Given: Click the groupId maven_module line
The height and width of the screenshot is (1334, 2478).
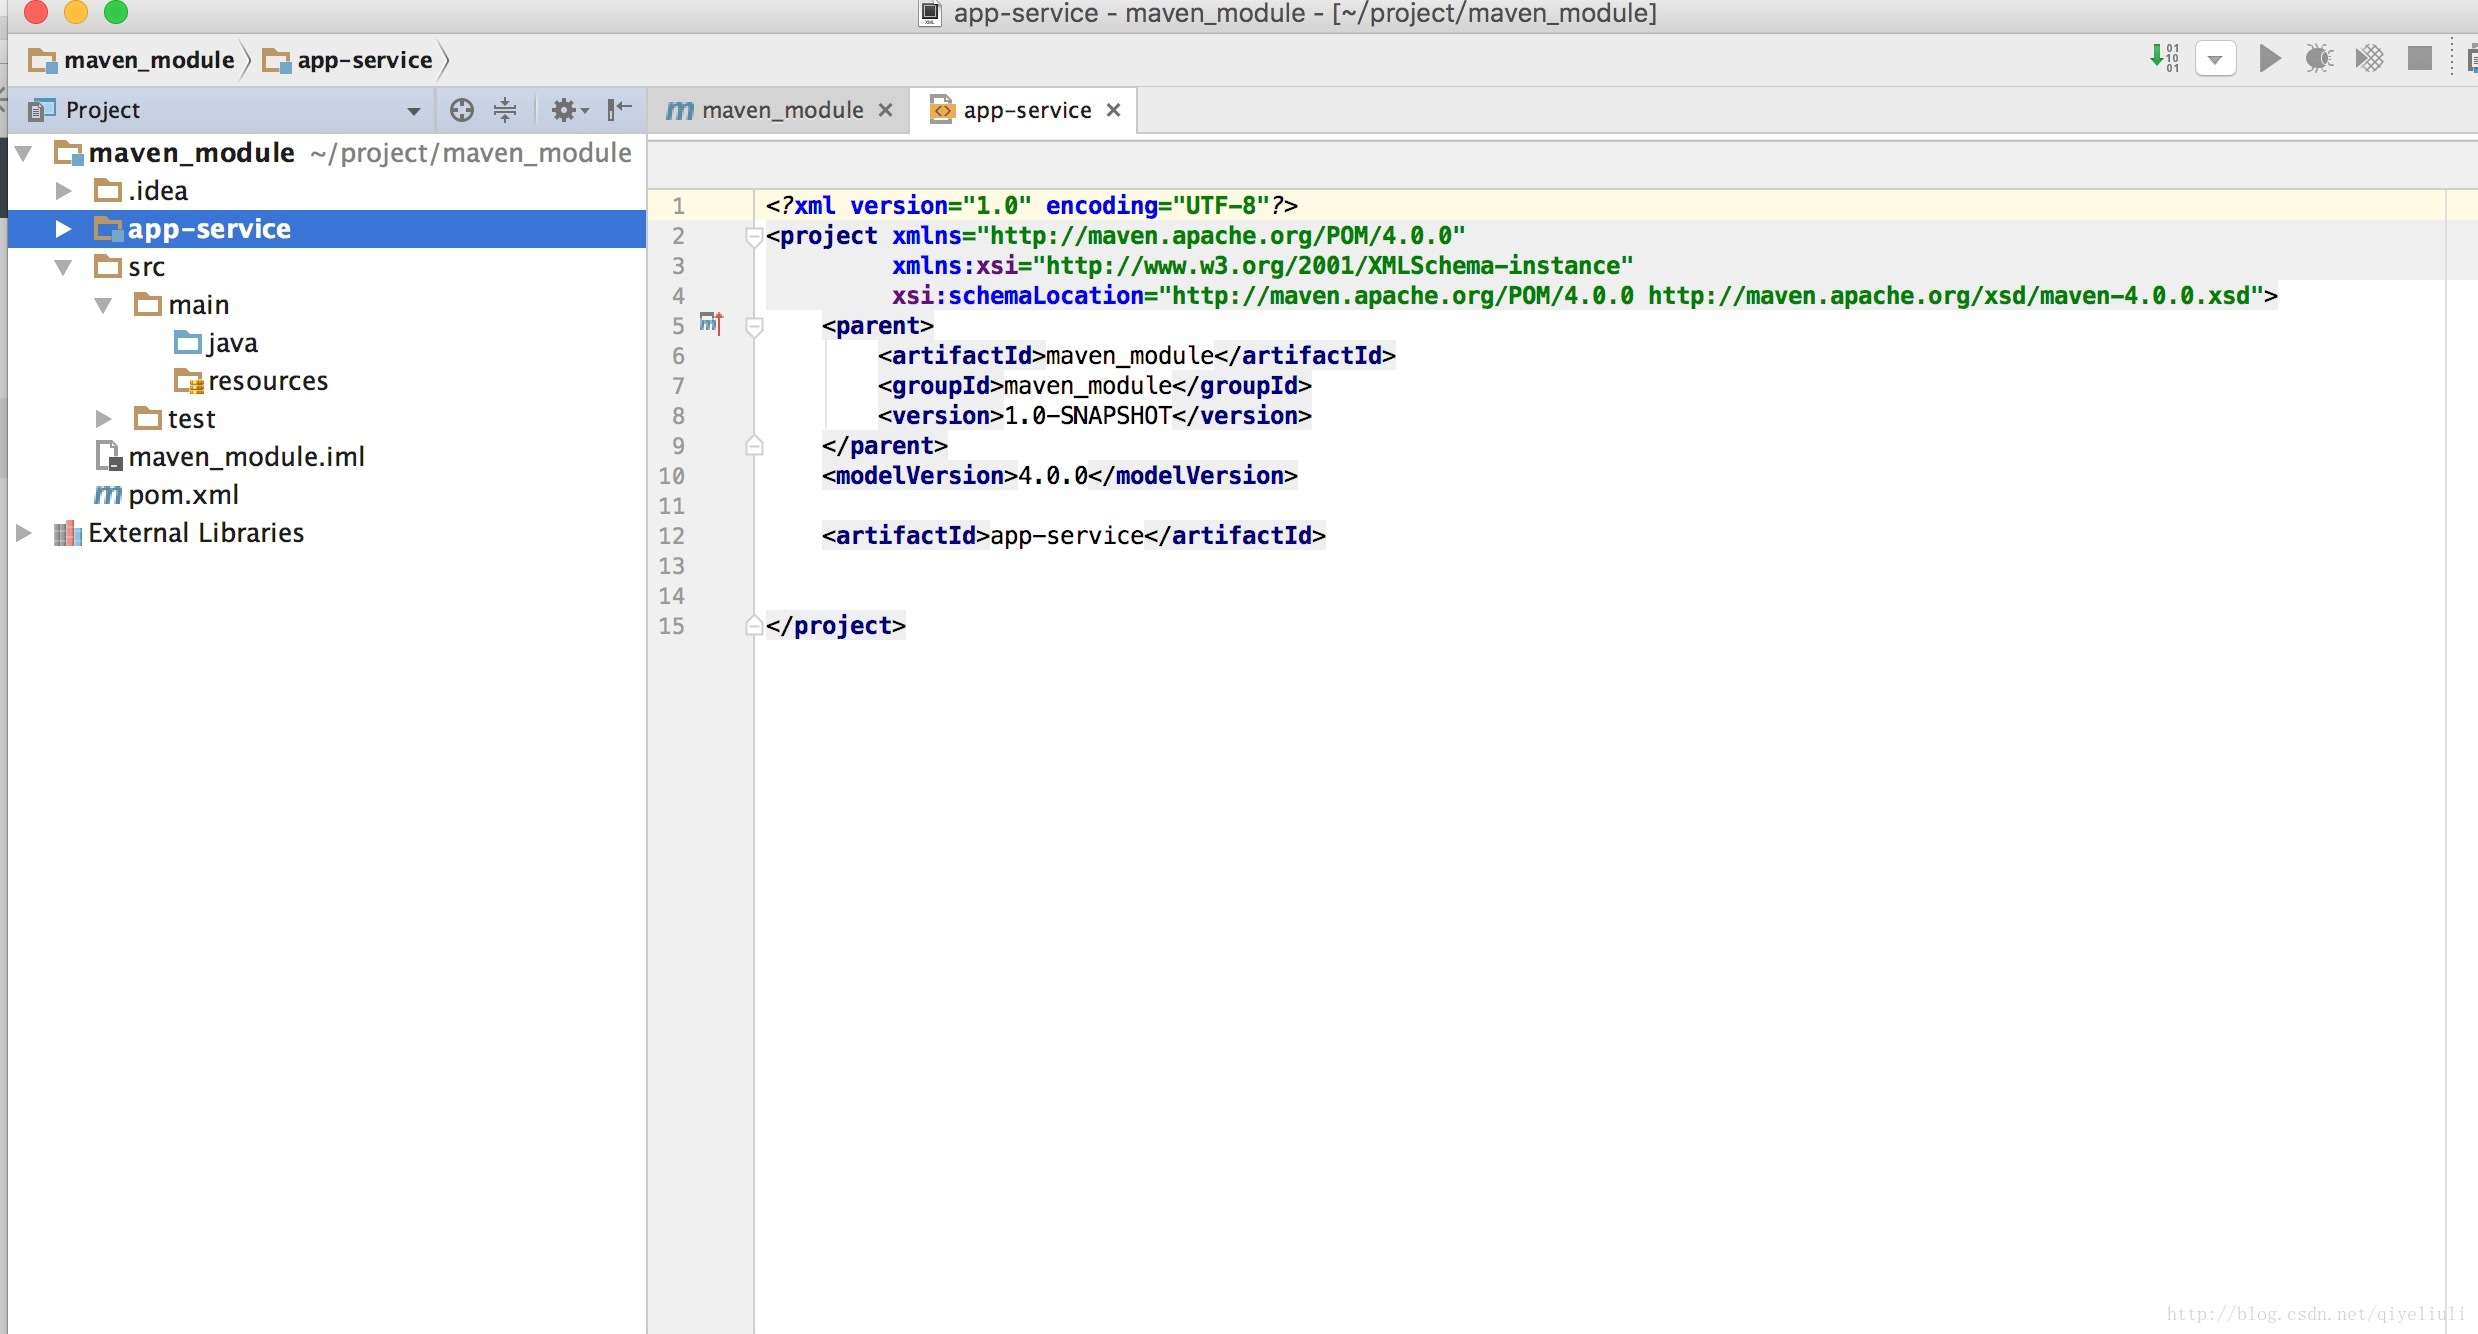Looking at the screenshot, I should coord(1095,386).
